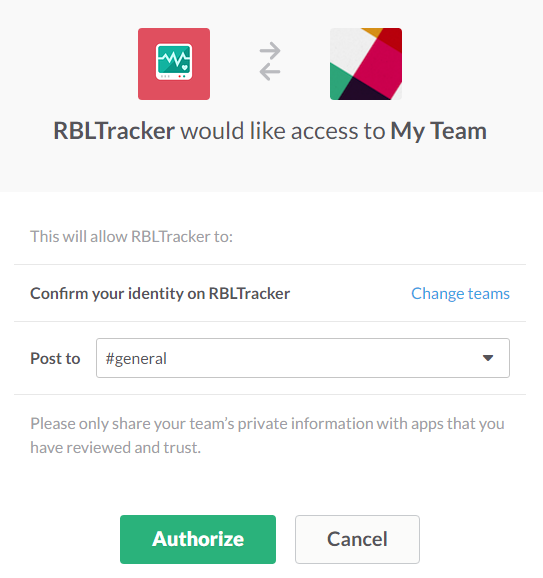Viewport: 543px width, 578px height.
Task: Click the red RBLTracker app logo tile
Action: tap(174, 64)
